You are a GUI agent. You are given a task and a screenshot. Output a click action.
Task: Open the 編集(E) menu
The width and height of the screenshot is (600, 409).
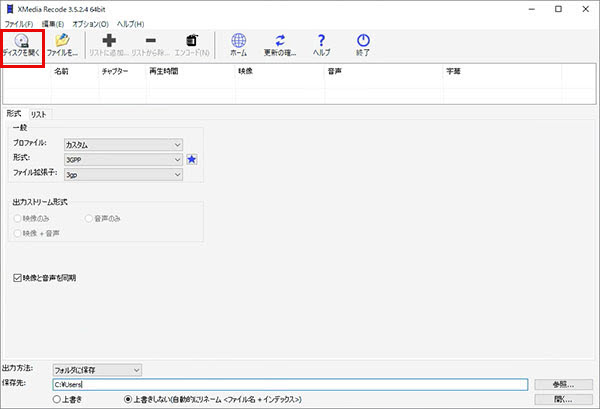pos(52,24)
